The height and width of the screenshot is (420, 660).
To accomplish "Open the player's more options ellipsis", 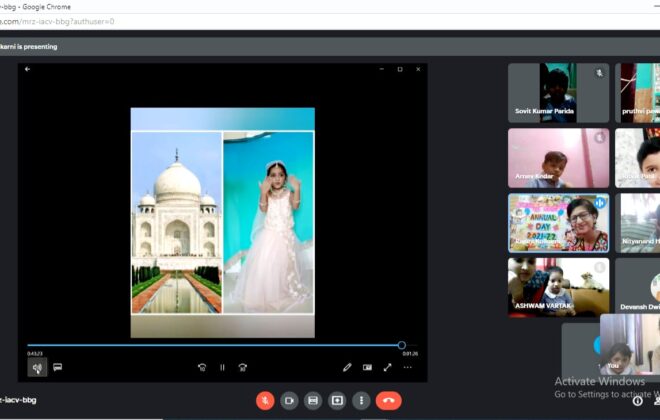I will point(407,367).
